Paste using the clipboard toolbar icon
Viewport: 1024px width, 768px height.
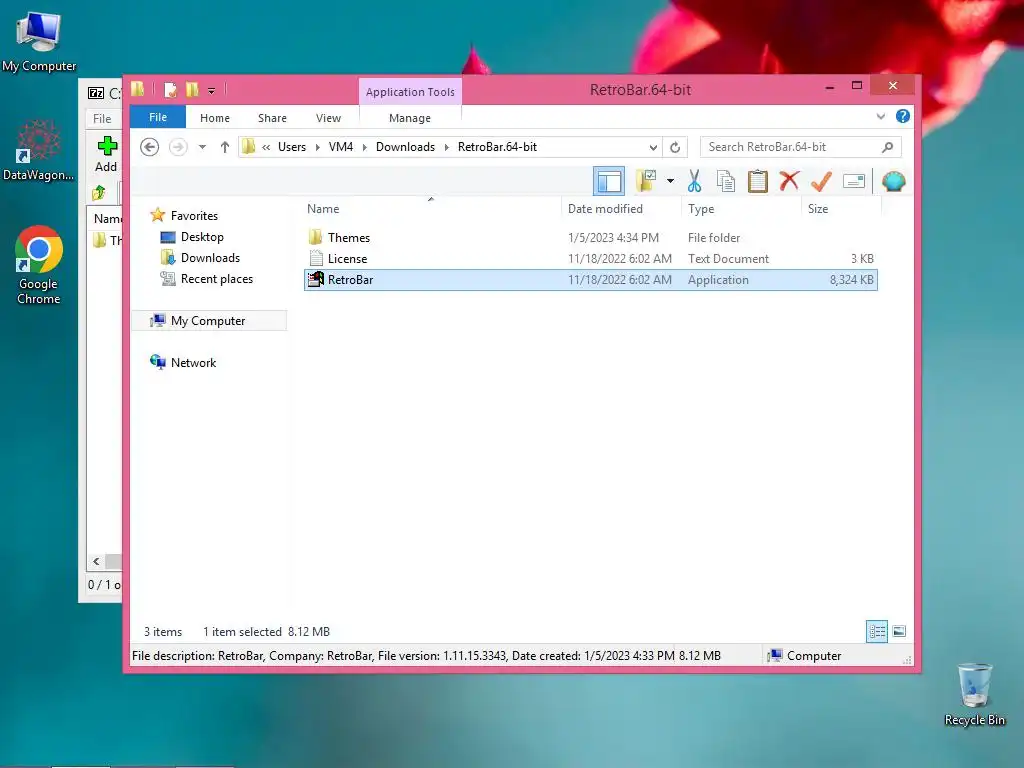point(758,181)
